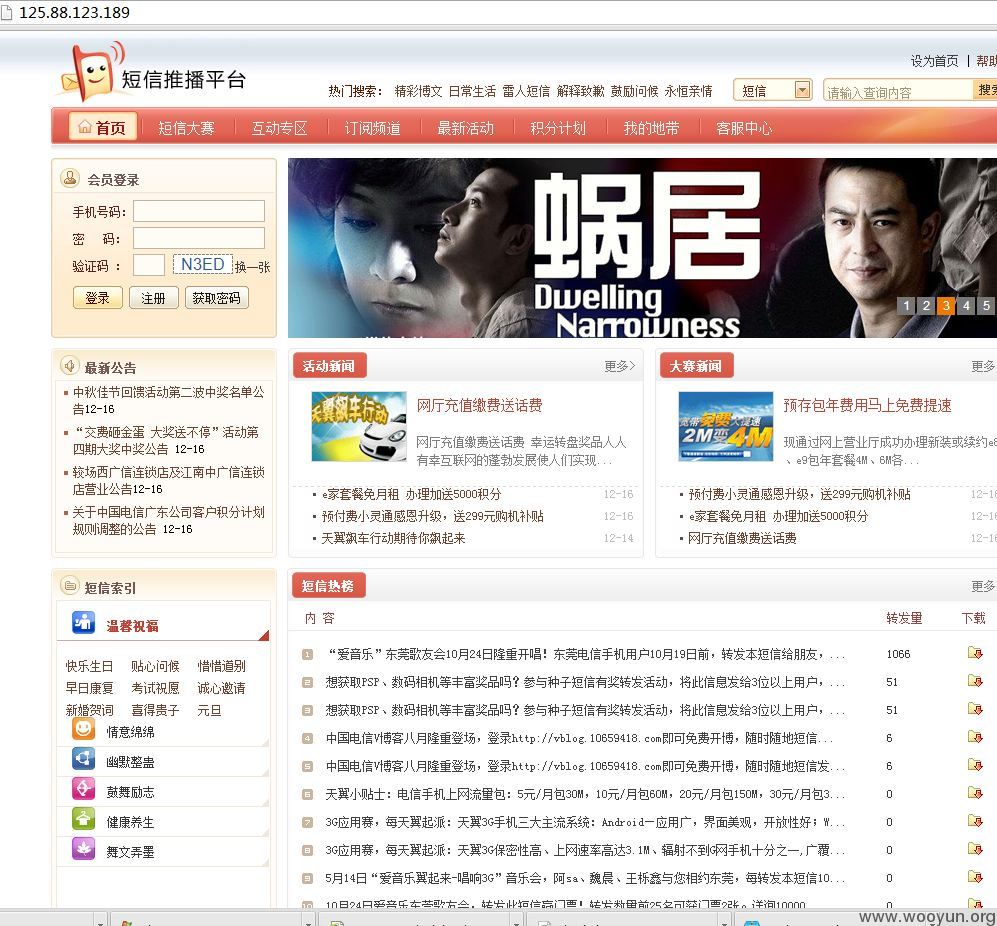The image size is (997, 926).
Task: Click 换一张 to refresh captcha
Action: point(252,267)
